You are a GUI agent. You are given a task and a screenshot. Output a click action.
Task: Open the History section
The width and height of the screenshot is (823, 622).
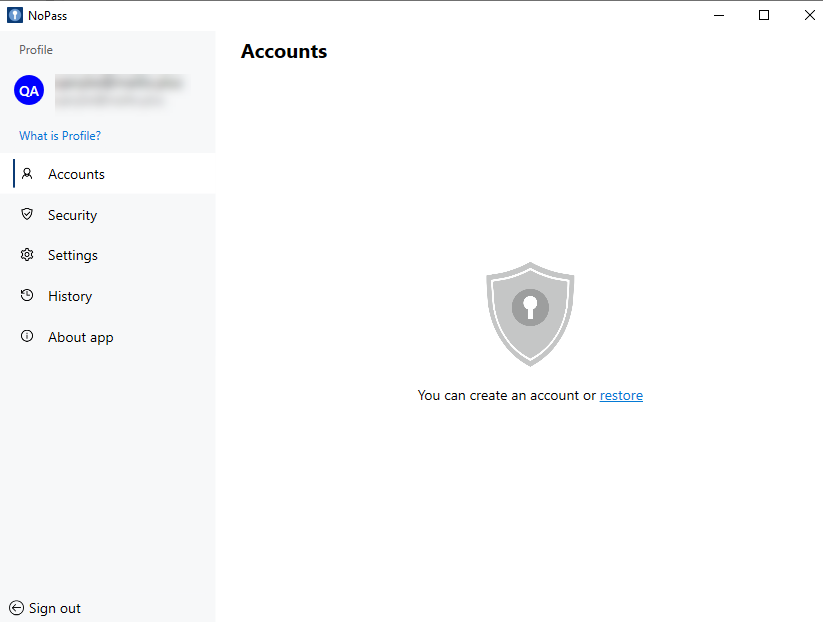(70, 297)
